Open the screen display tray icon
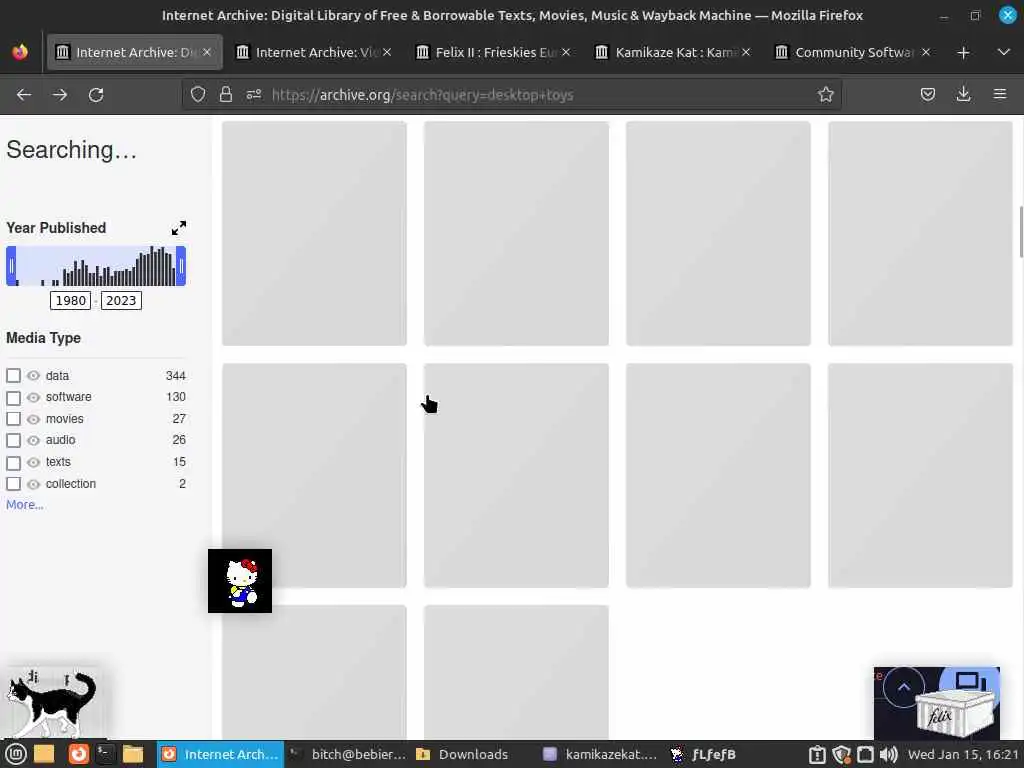 click(x=865, y=755)
